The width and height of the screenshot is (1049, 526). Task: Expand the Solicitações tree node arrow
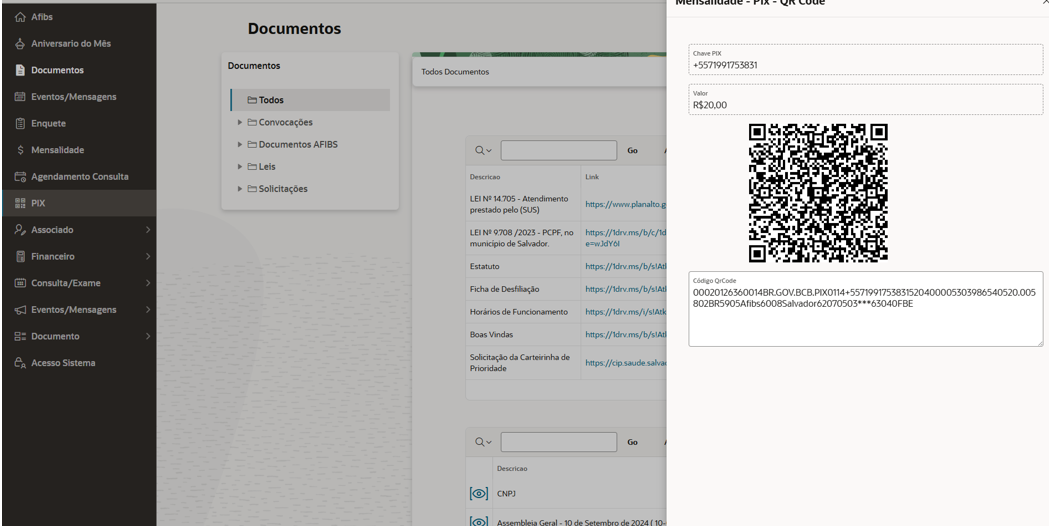pyautogui.click(x=240, y=189)
